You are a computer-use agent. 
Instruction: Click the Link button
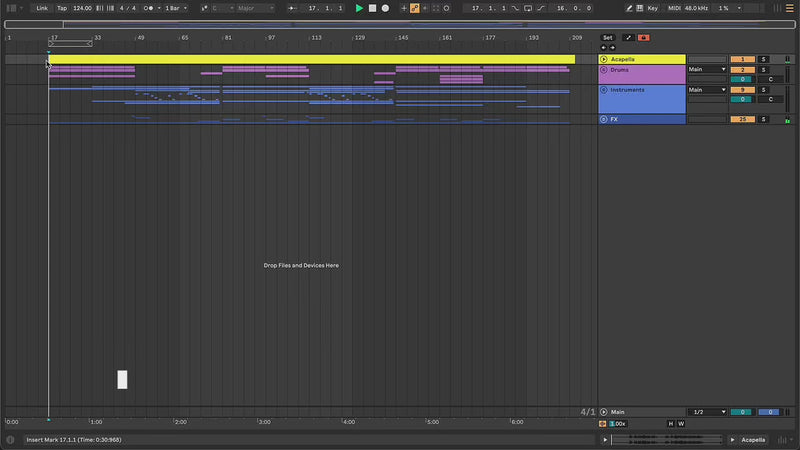(x=42, y=8)
